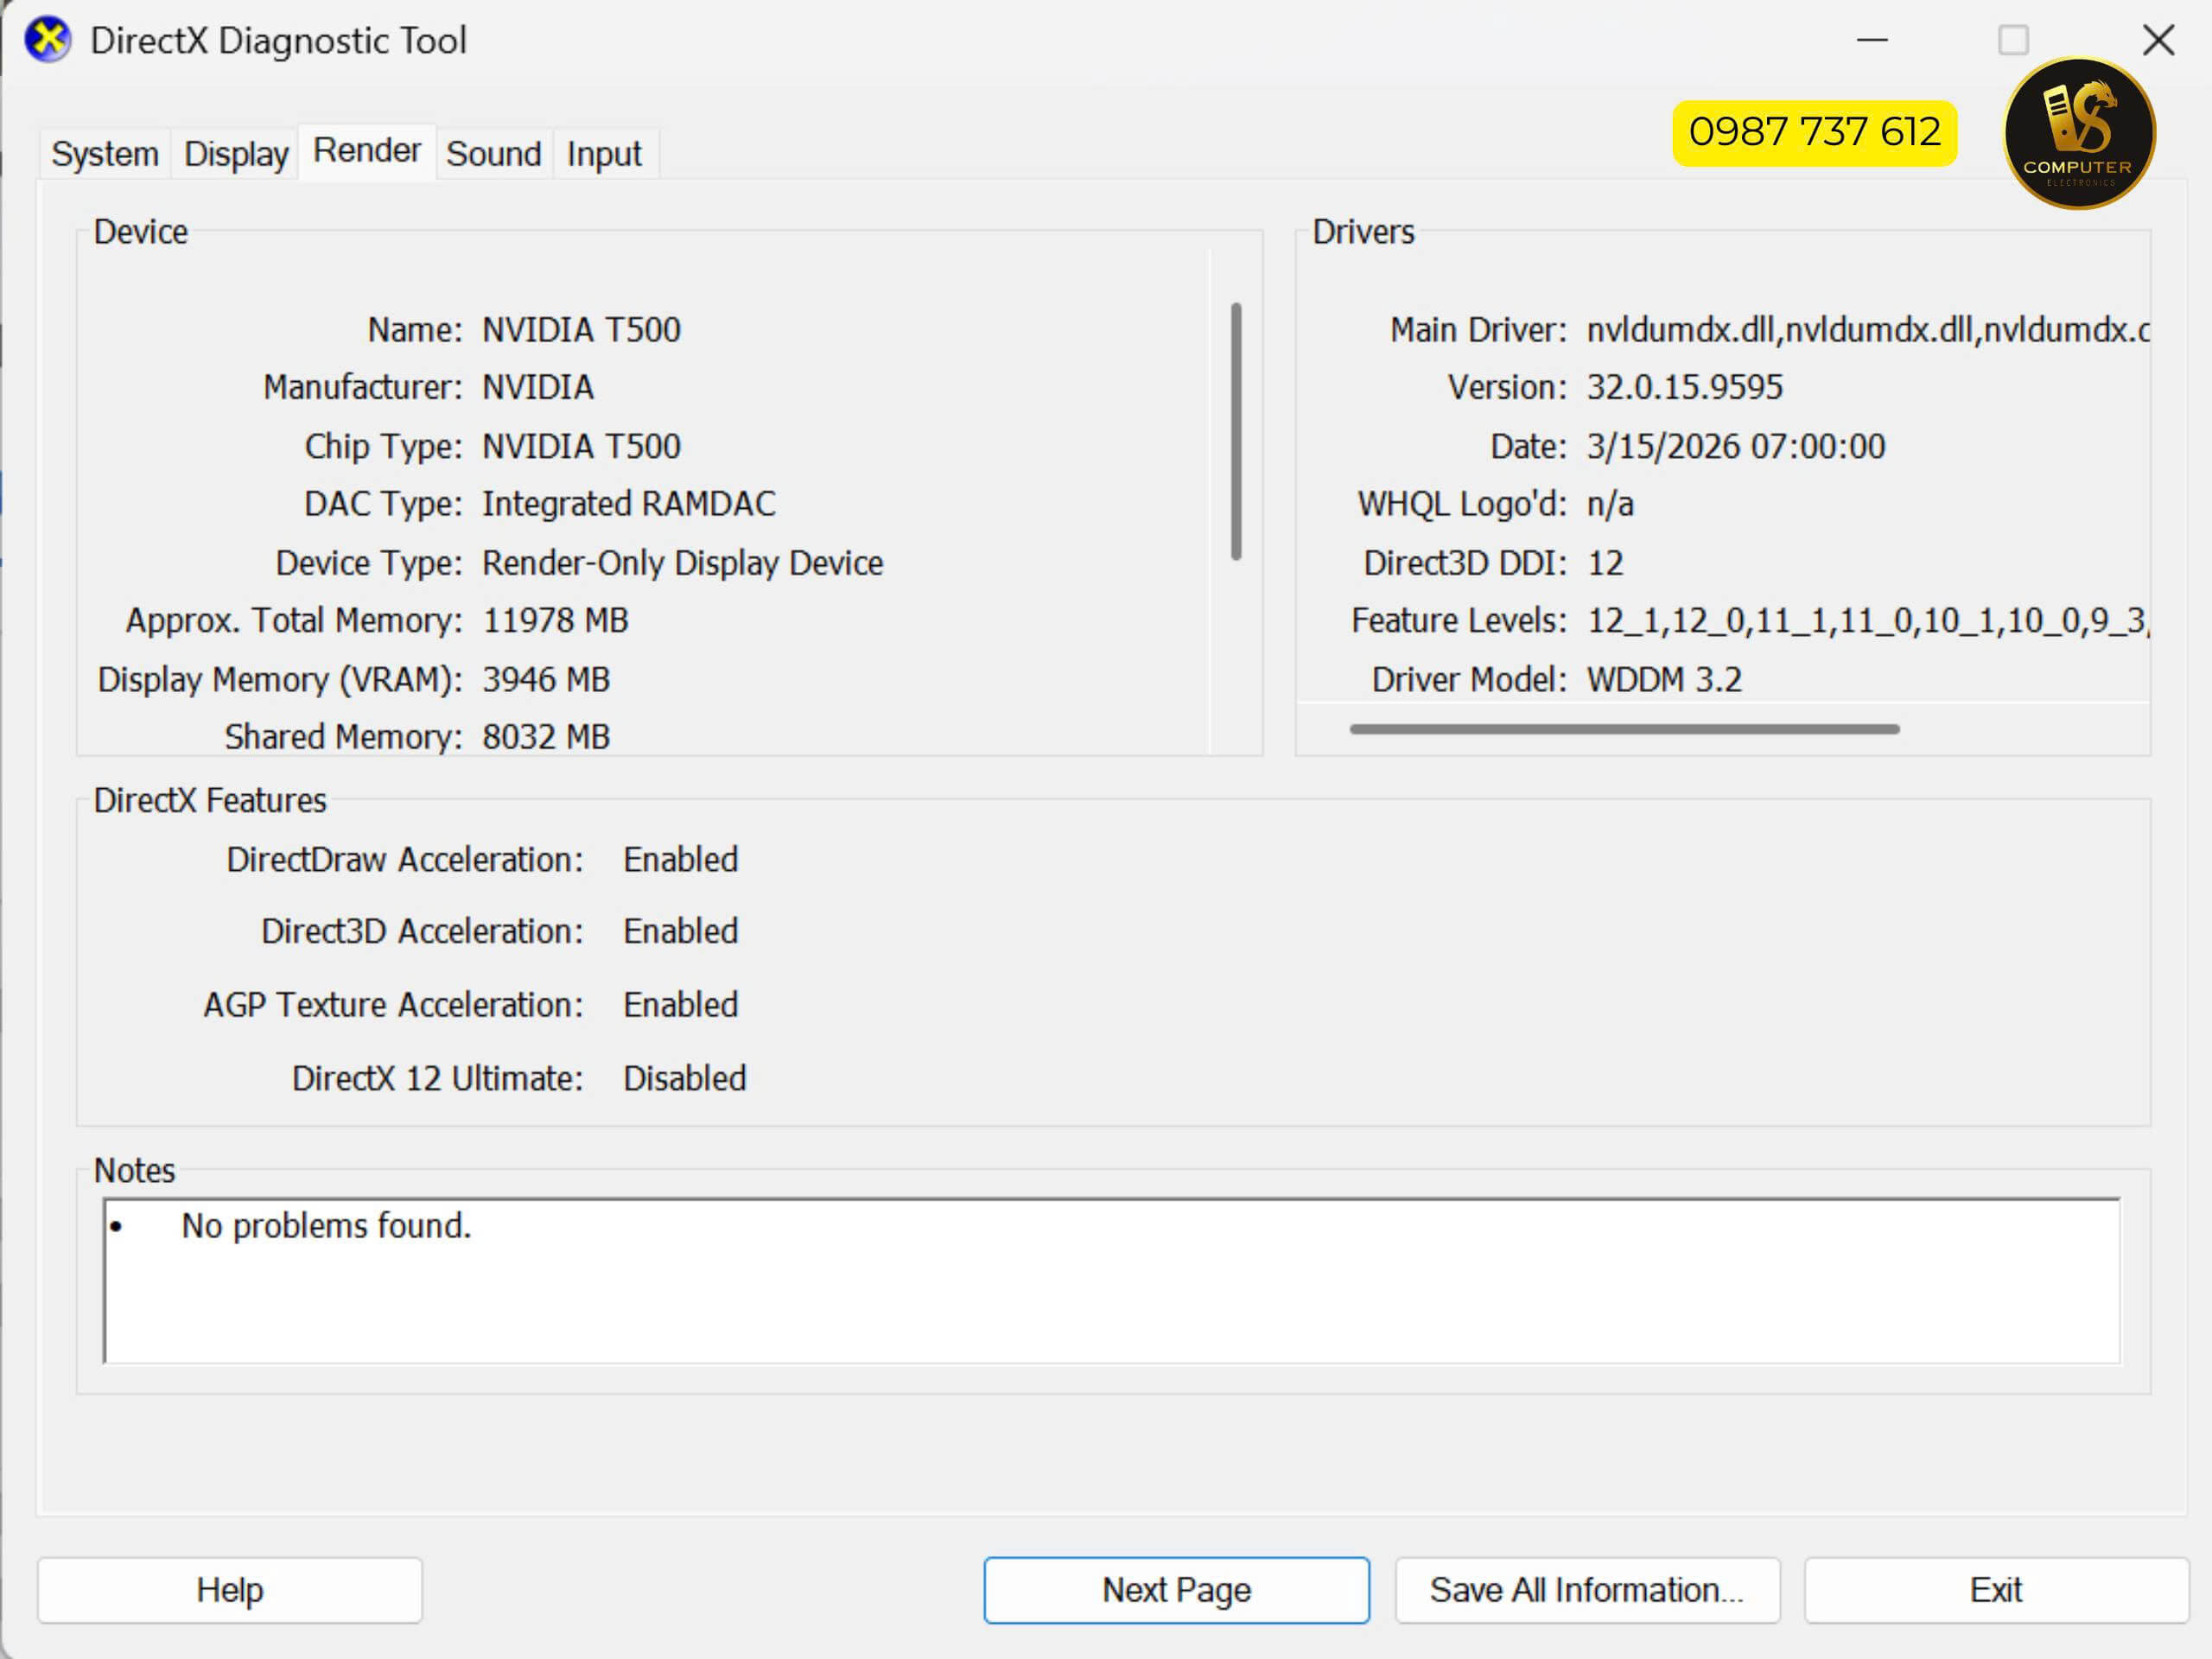The height and width of the screenshot is (1659, 2212).
Task: Click the Next Page button
Action: 1176,1589
